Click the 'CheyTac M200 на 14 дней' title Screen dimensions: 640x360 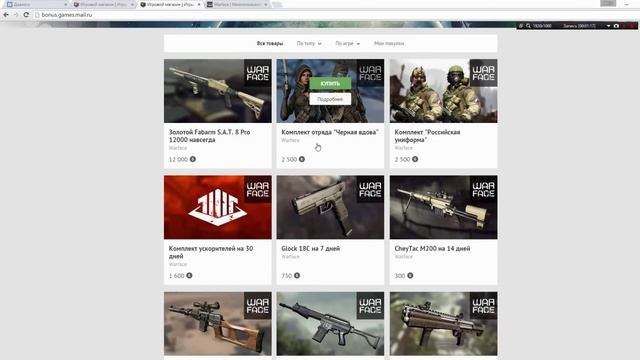pos(432,249)
